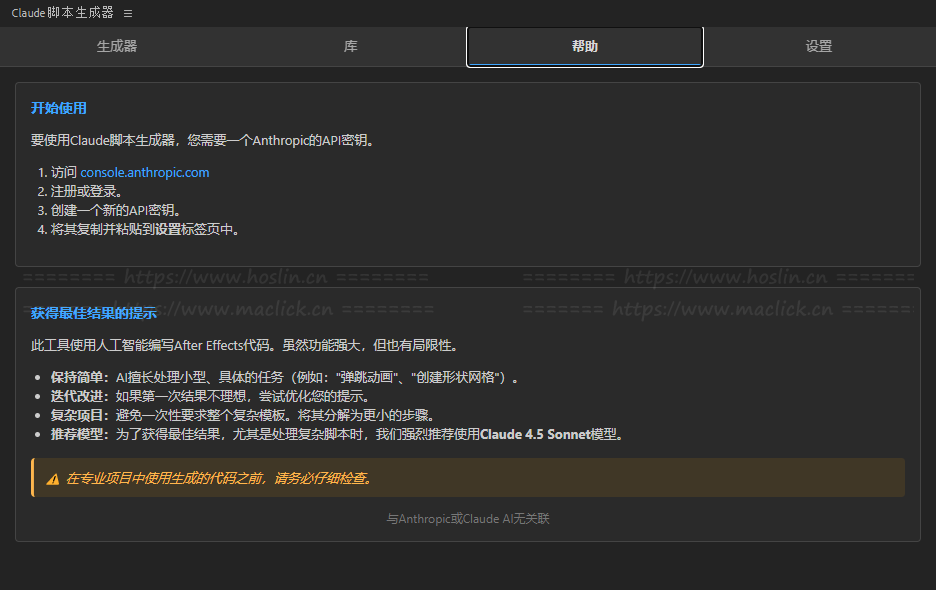Click the 推荐模型 bullet label
Viewport: 936px width, 590px height.
pos(76,434)
